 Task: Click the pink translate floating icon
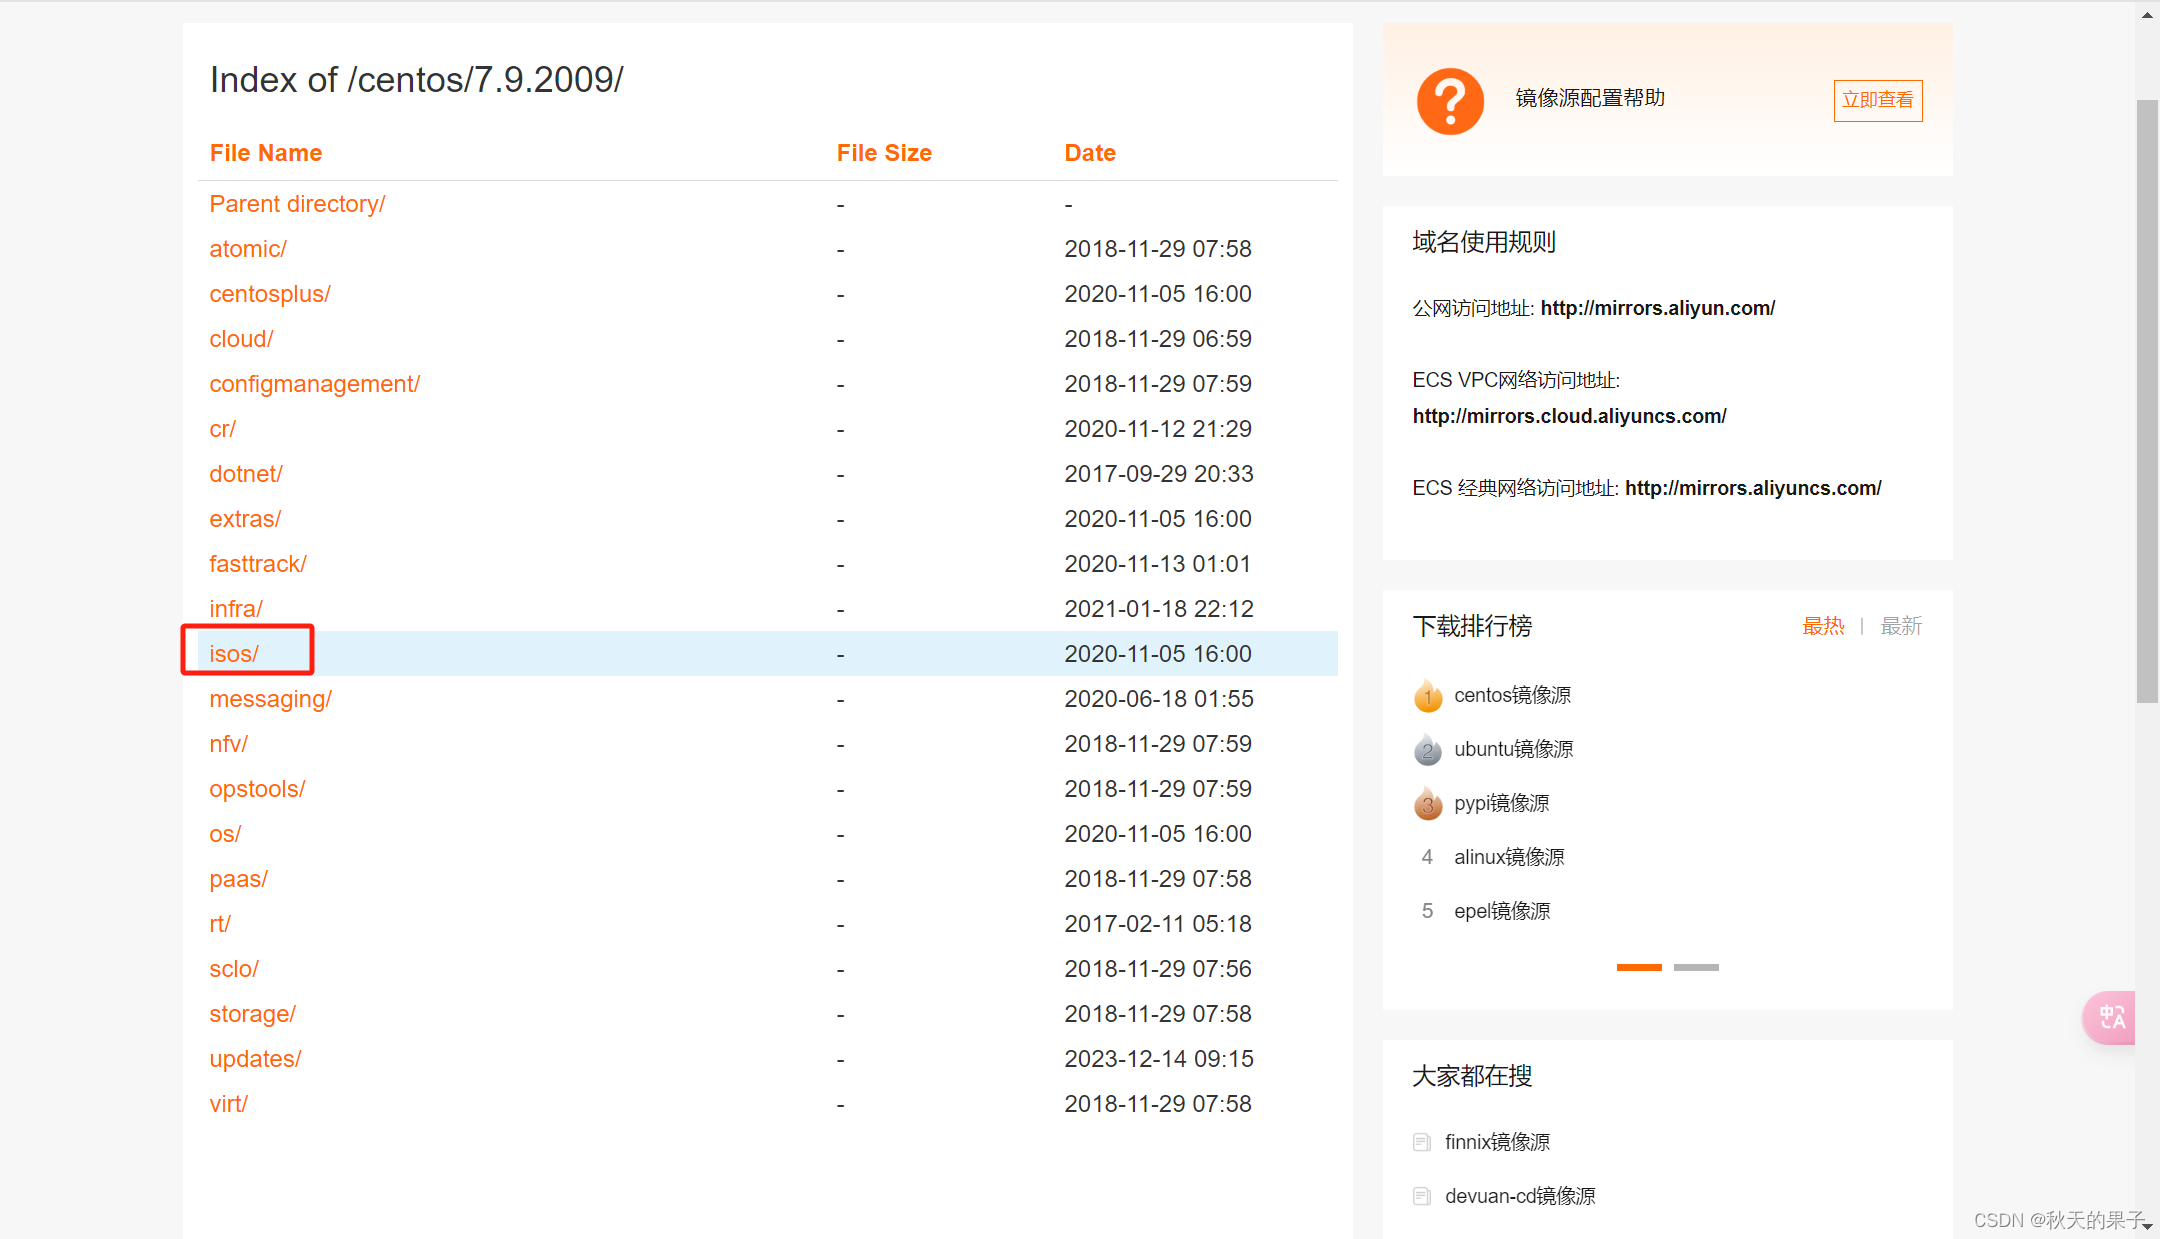(2110, 1017)
